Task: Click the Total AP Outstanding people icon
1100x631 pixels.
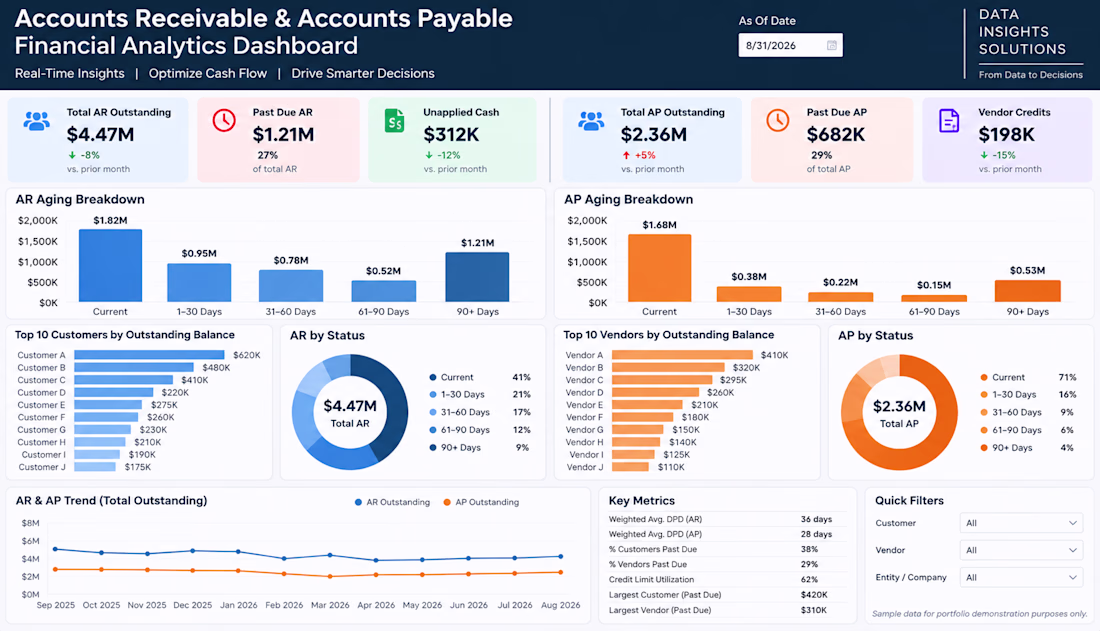Action: (x=591, y=121)
